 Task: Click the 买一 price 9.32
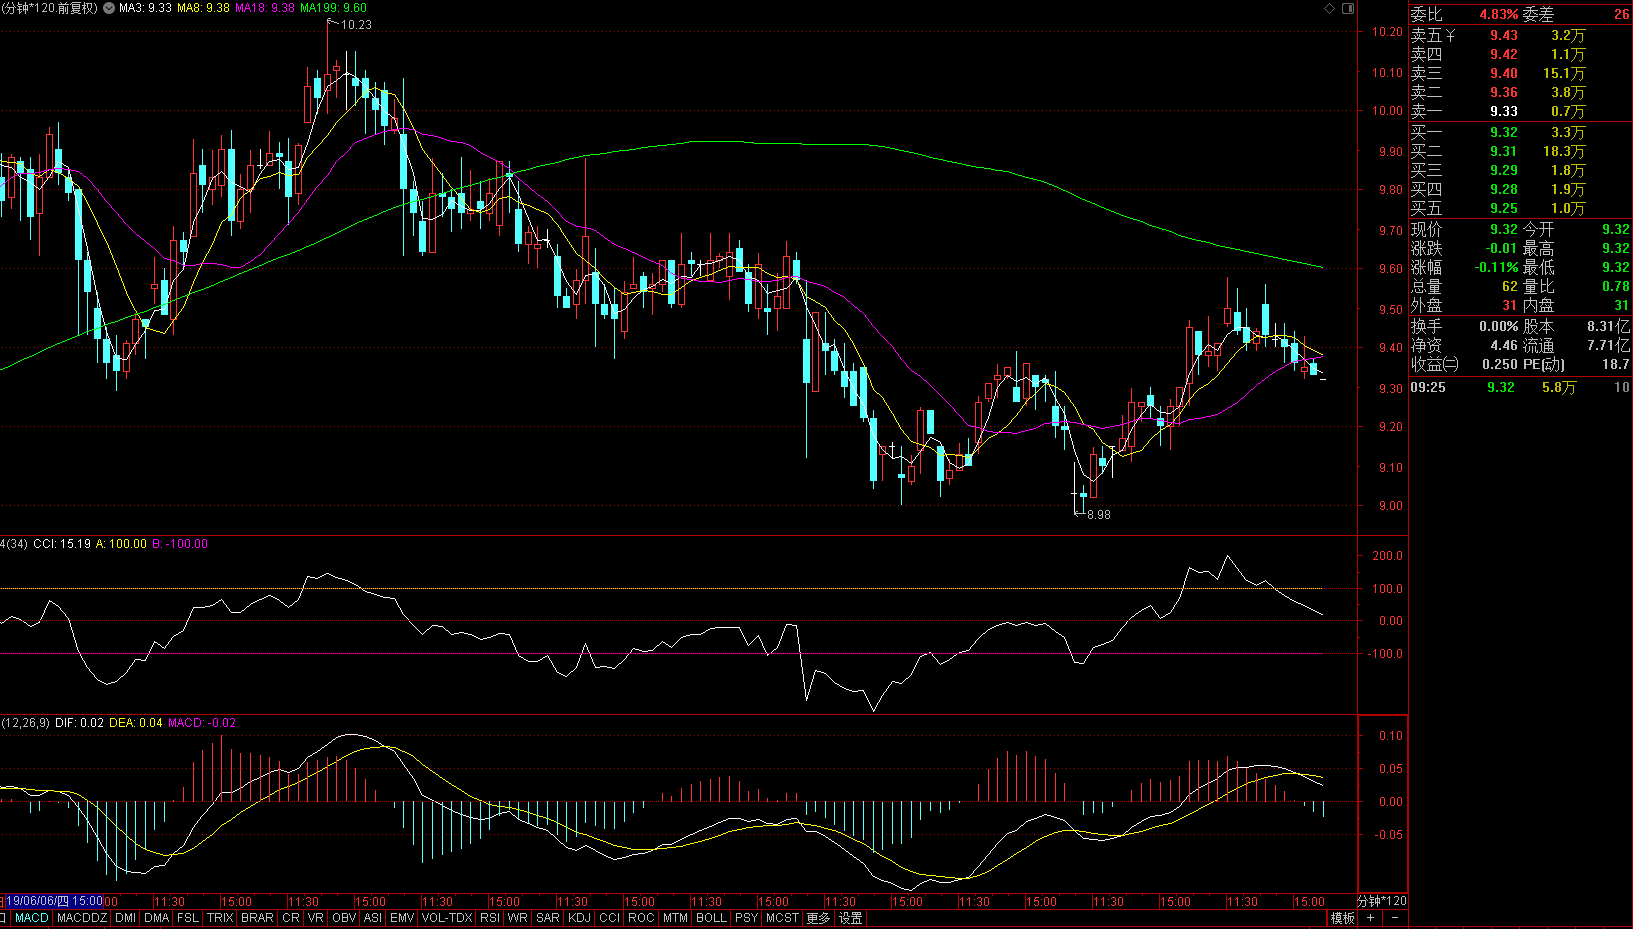coord(1503,133)
